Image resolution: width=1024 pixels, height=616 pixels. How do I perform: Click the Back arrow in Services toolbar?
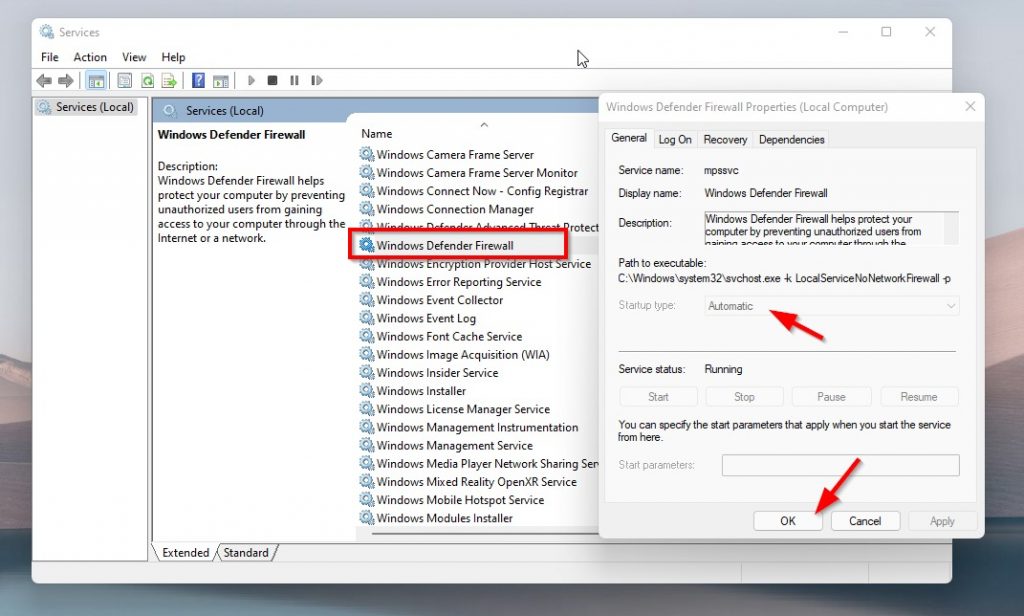(44, 80)
